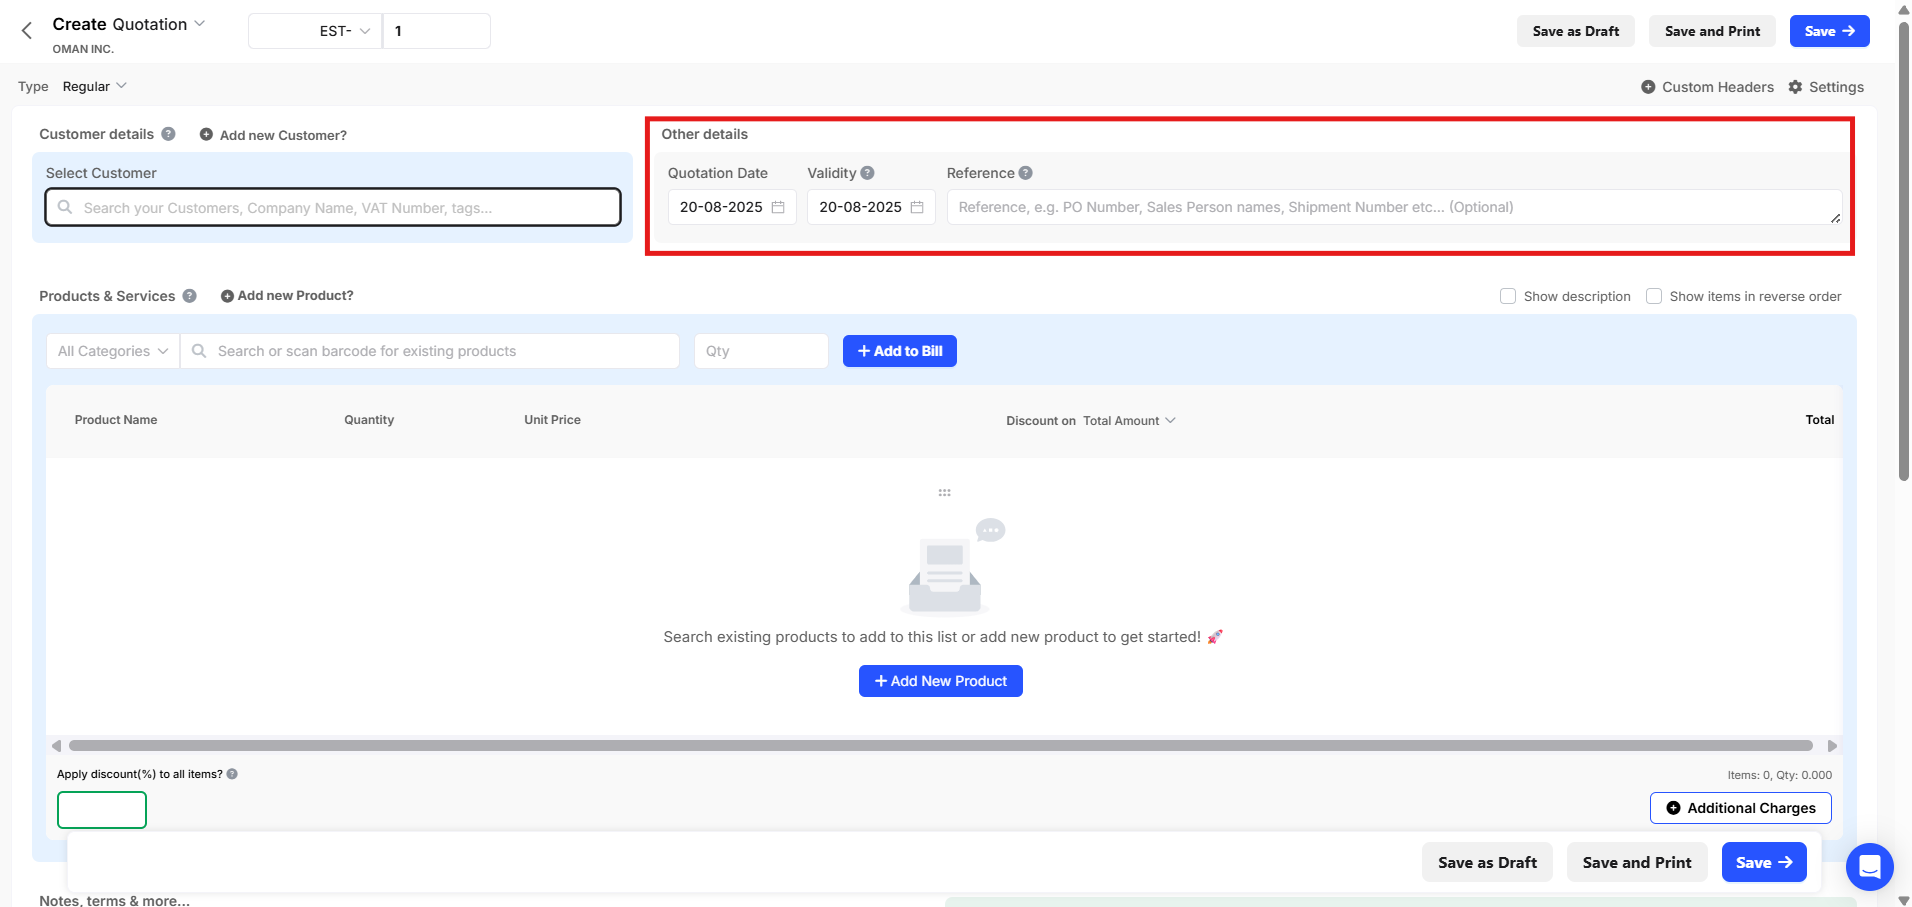Click the product search or barcode field
This screenshot has width=1912, height=907.
tap(430, 351)
